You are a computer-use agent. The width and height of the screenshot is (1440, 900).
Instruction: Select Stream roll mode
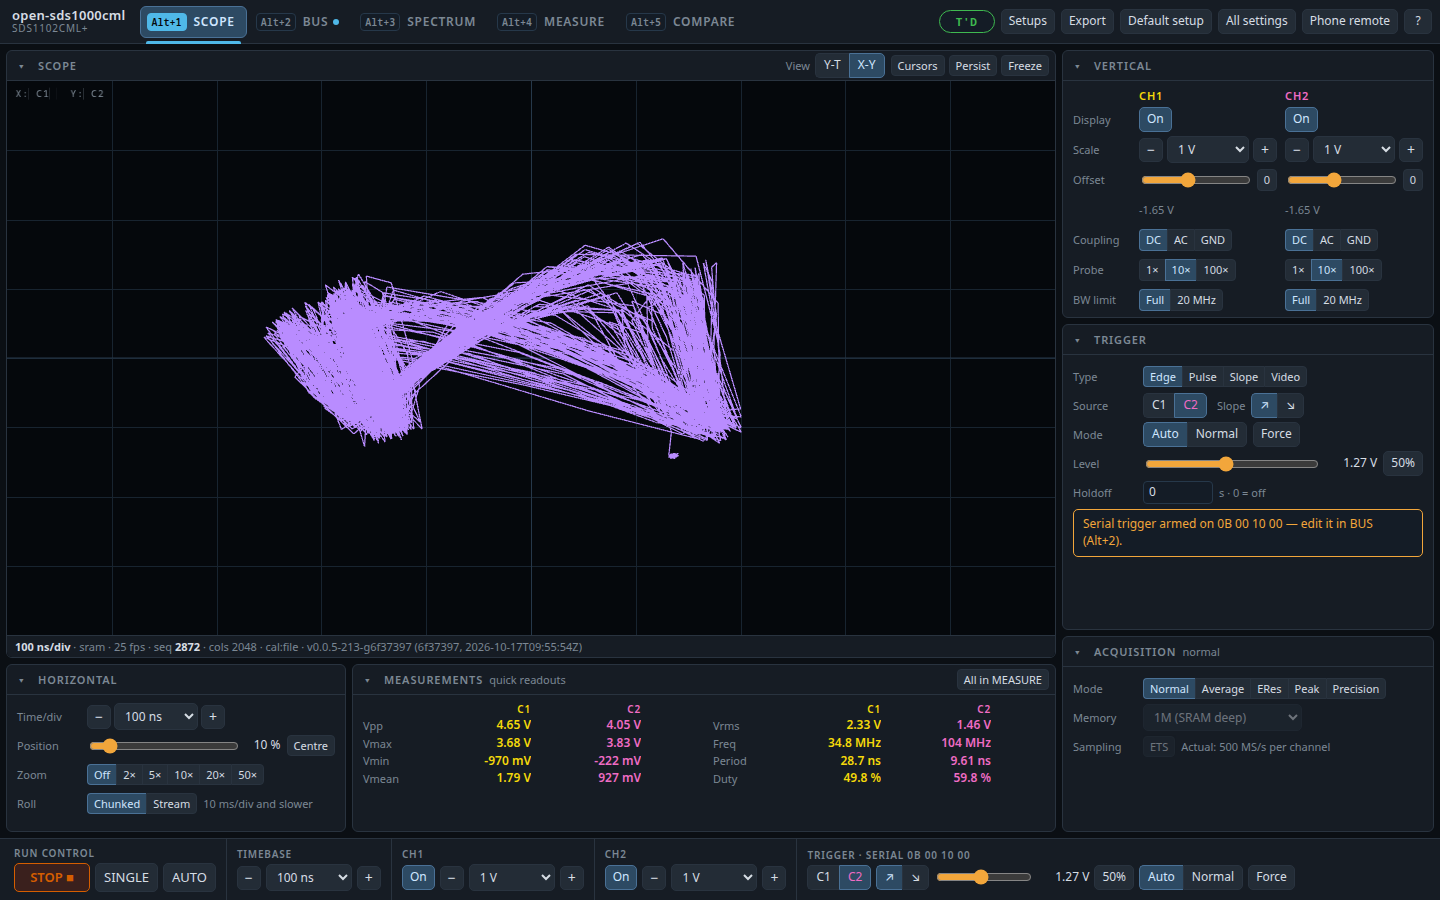click(171, 804)
